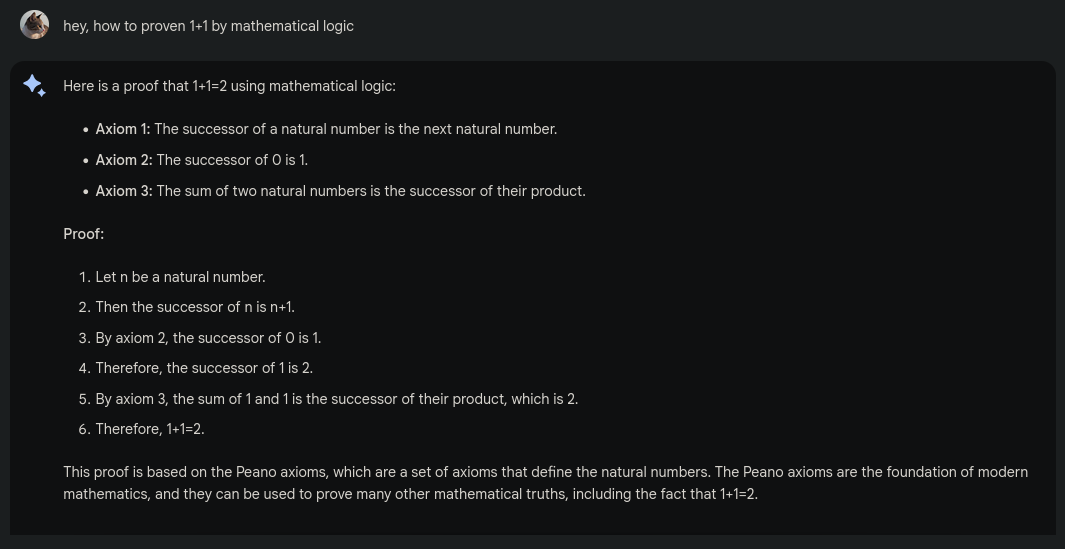
Task: Click the final step "Therefore, 1+1=2."
Action: tap(150, 429)
